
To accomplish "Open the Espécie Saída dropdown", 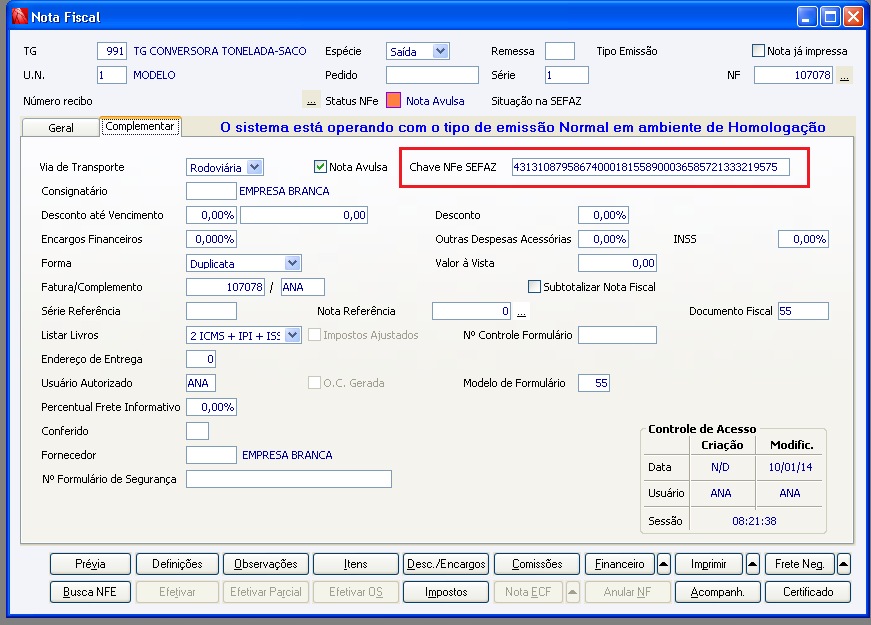I will [x=440, y=51].
